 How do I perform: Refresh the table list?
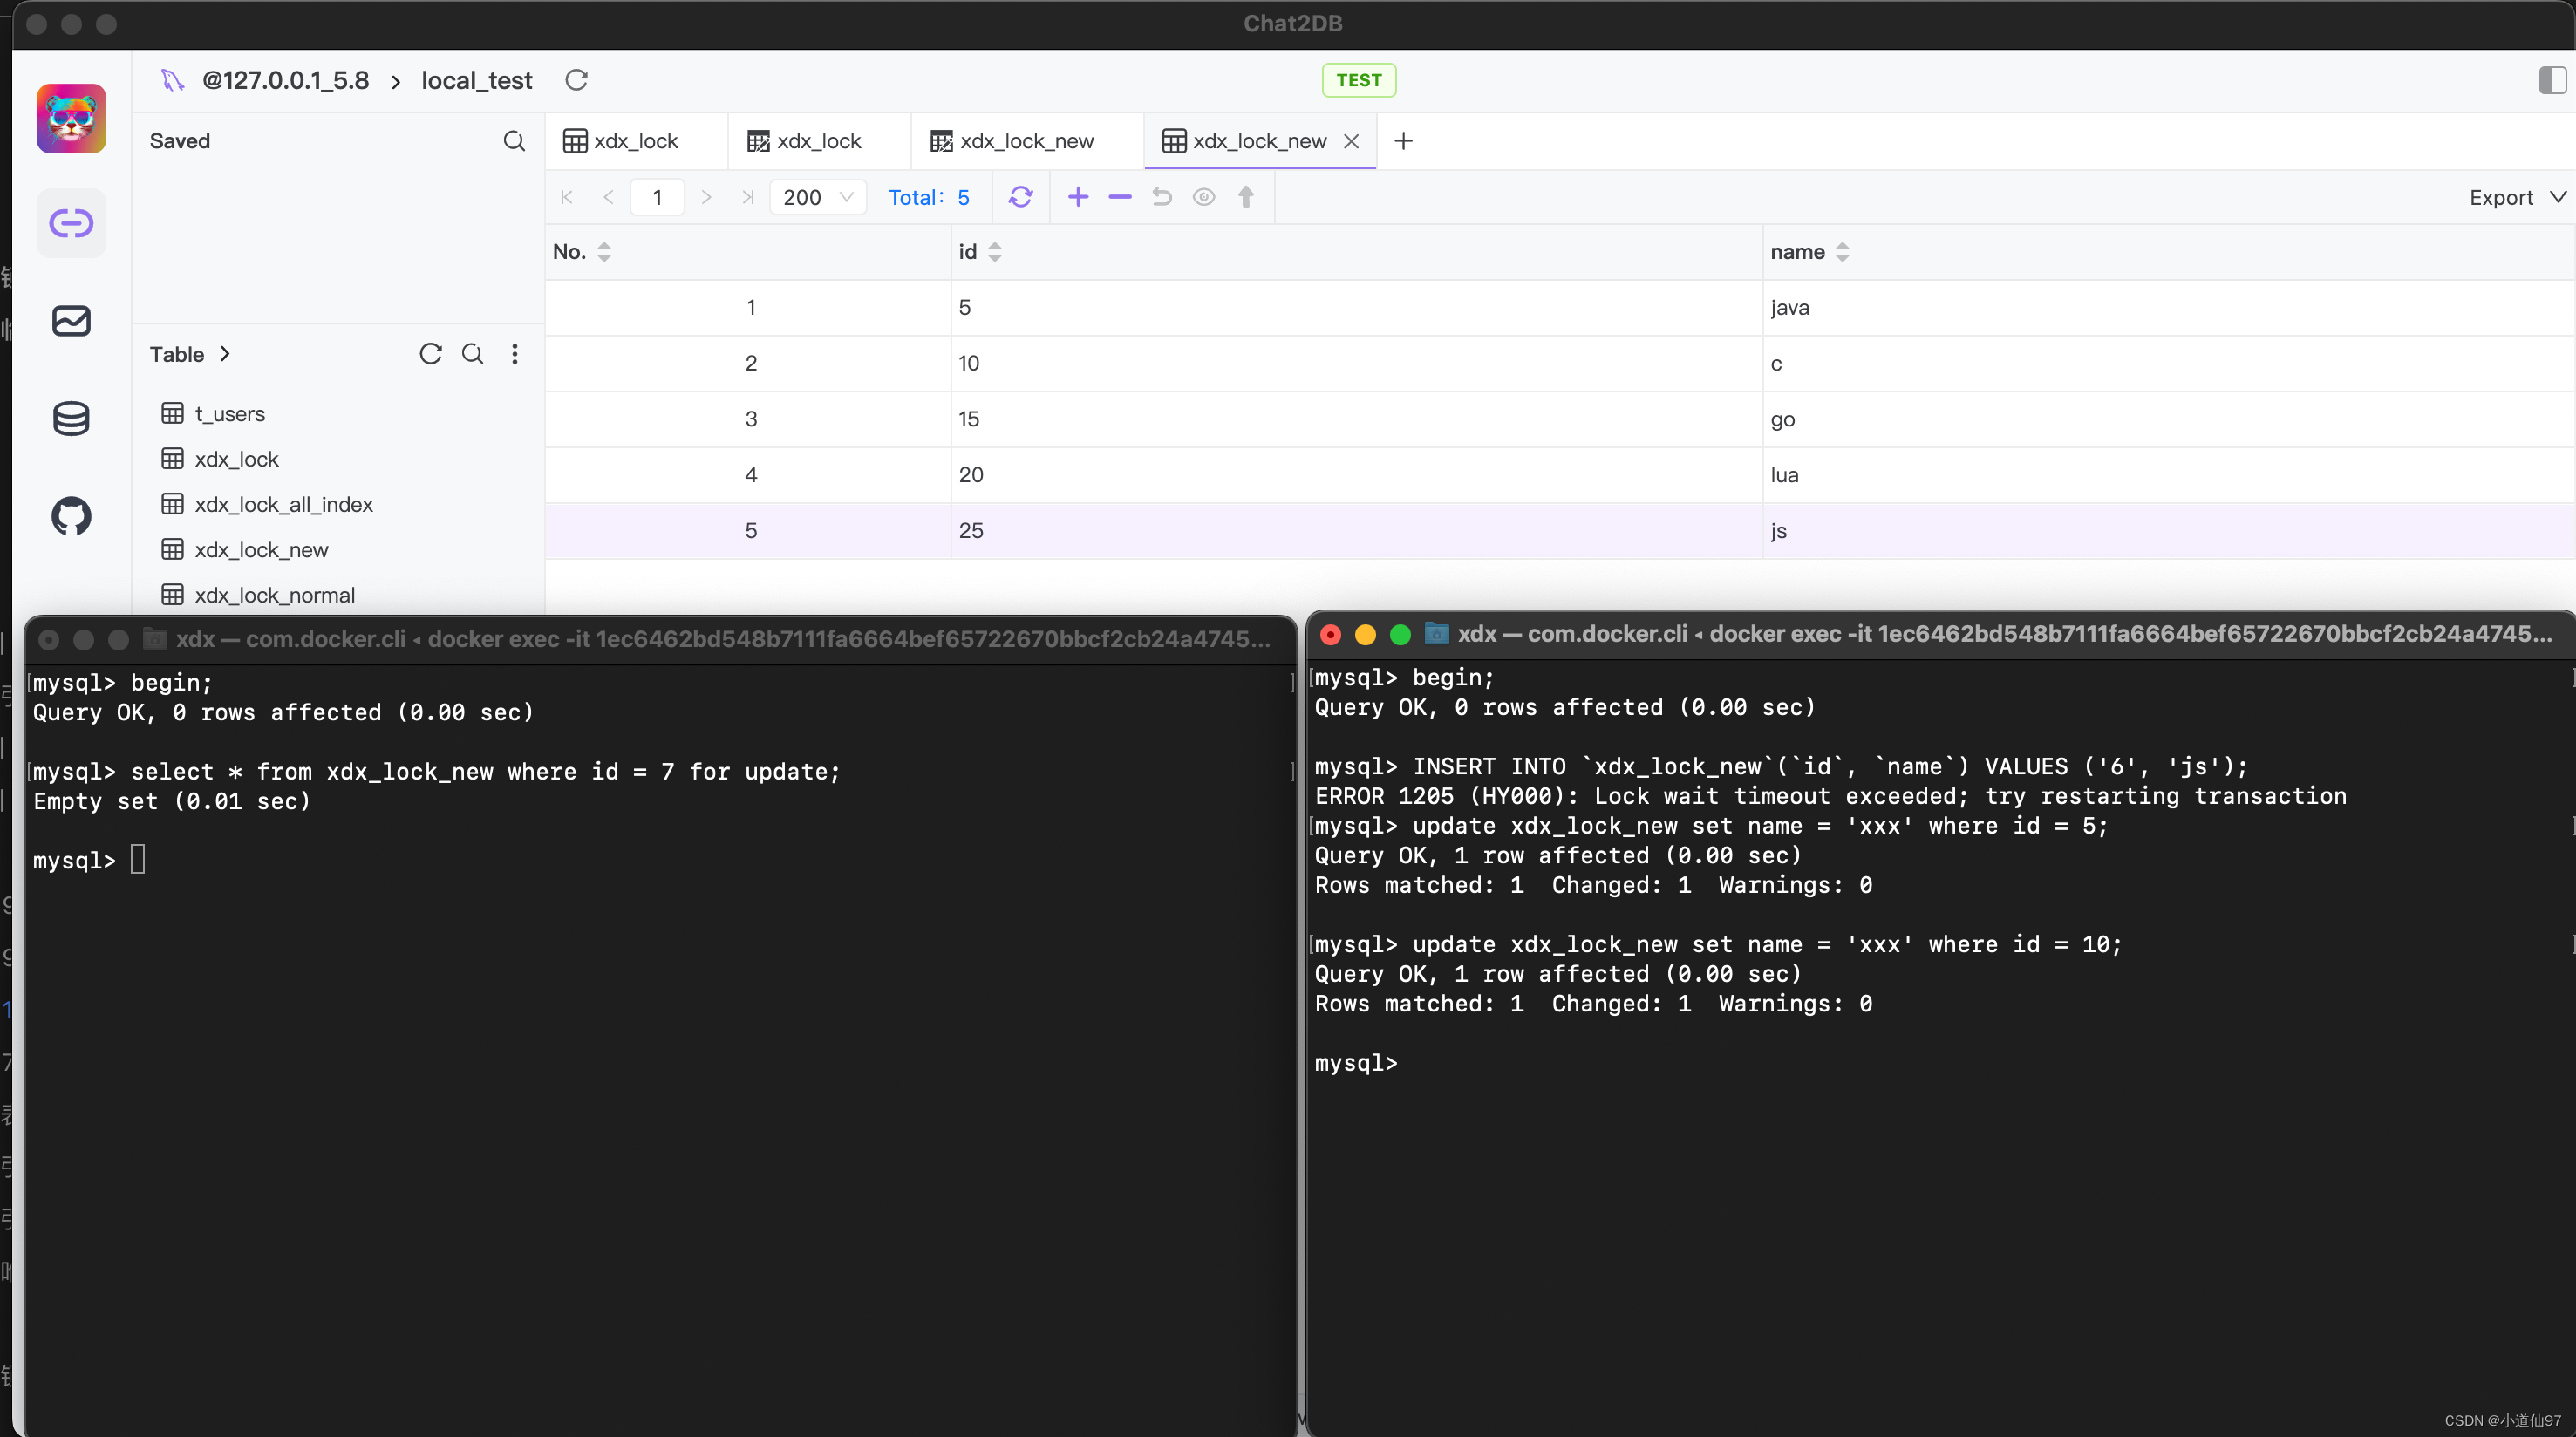click(x=430, y=354)
